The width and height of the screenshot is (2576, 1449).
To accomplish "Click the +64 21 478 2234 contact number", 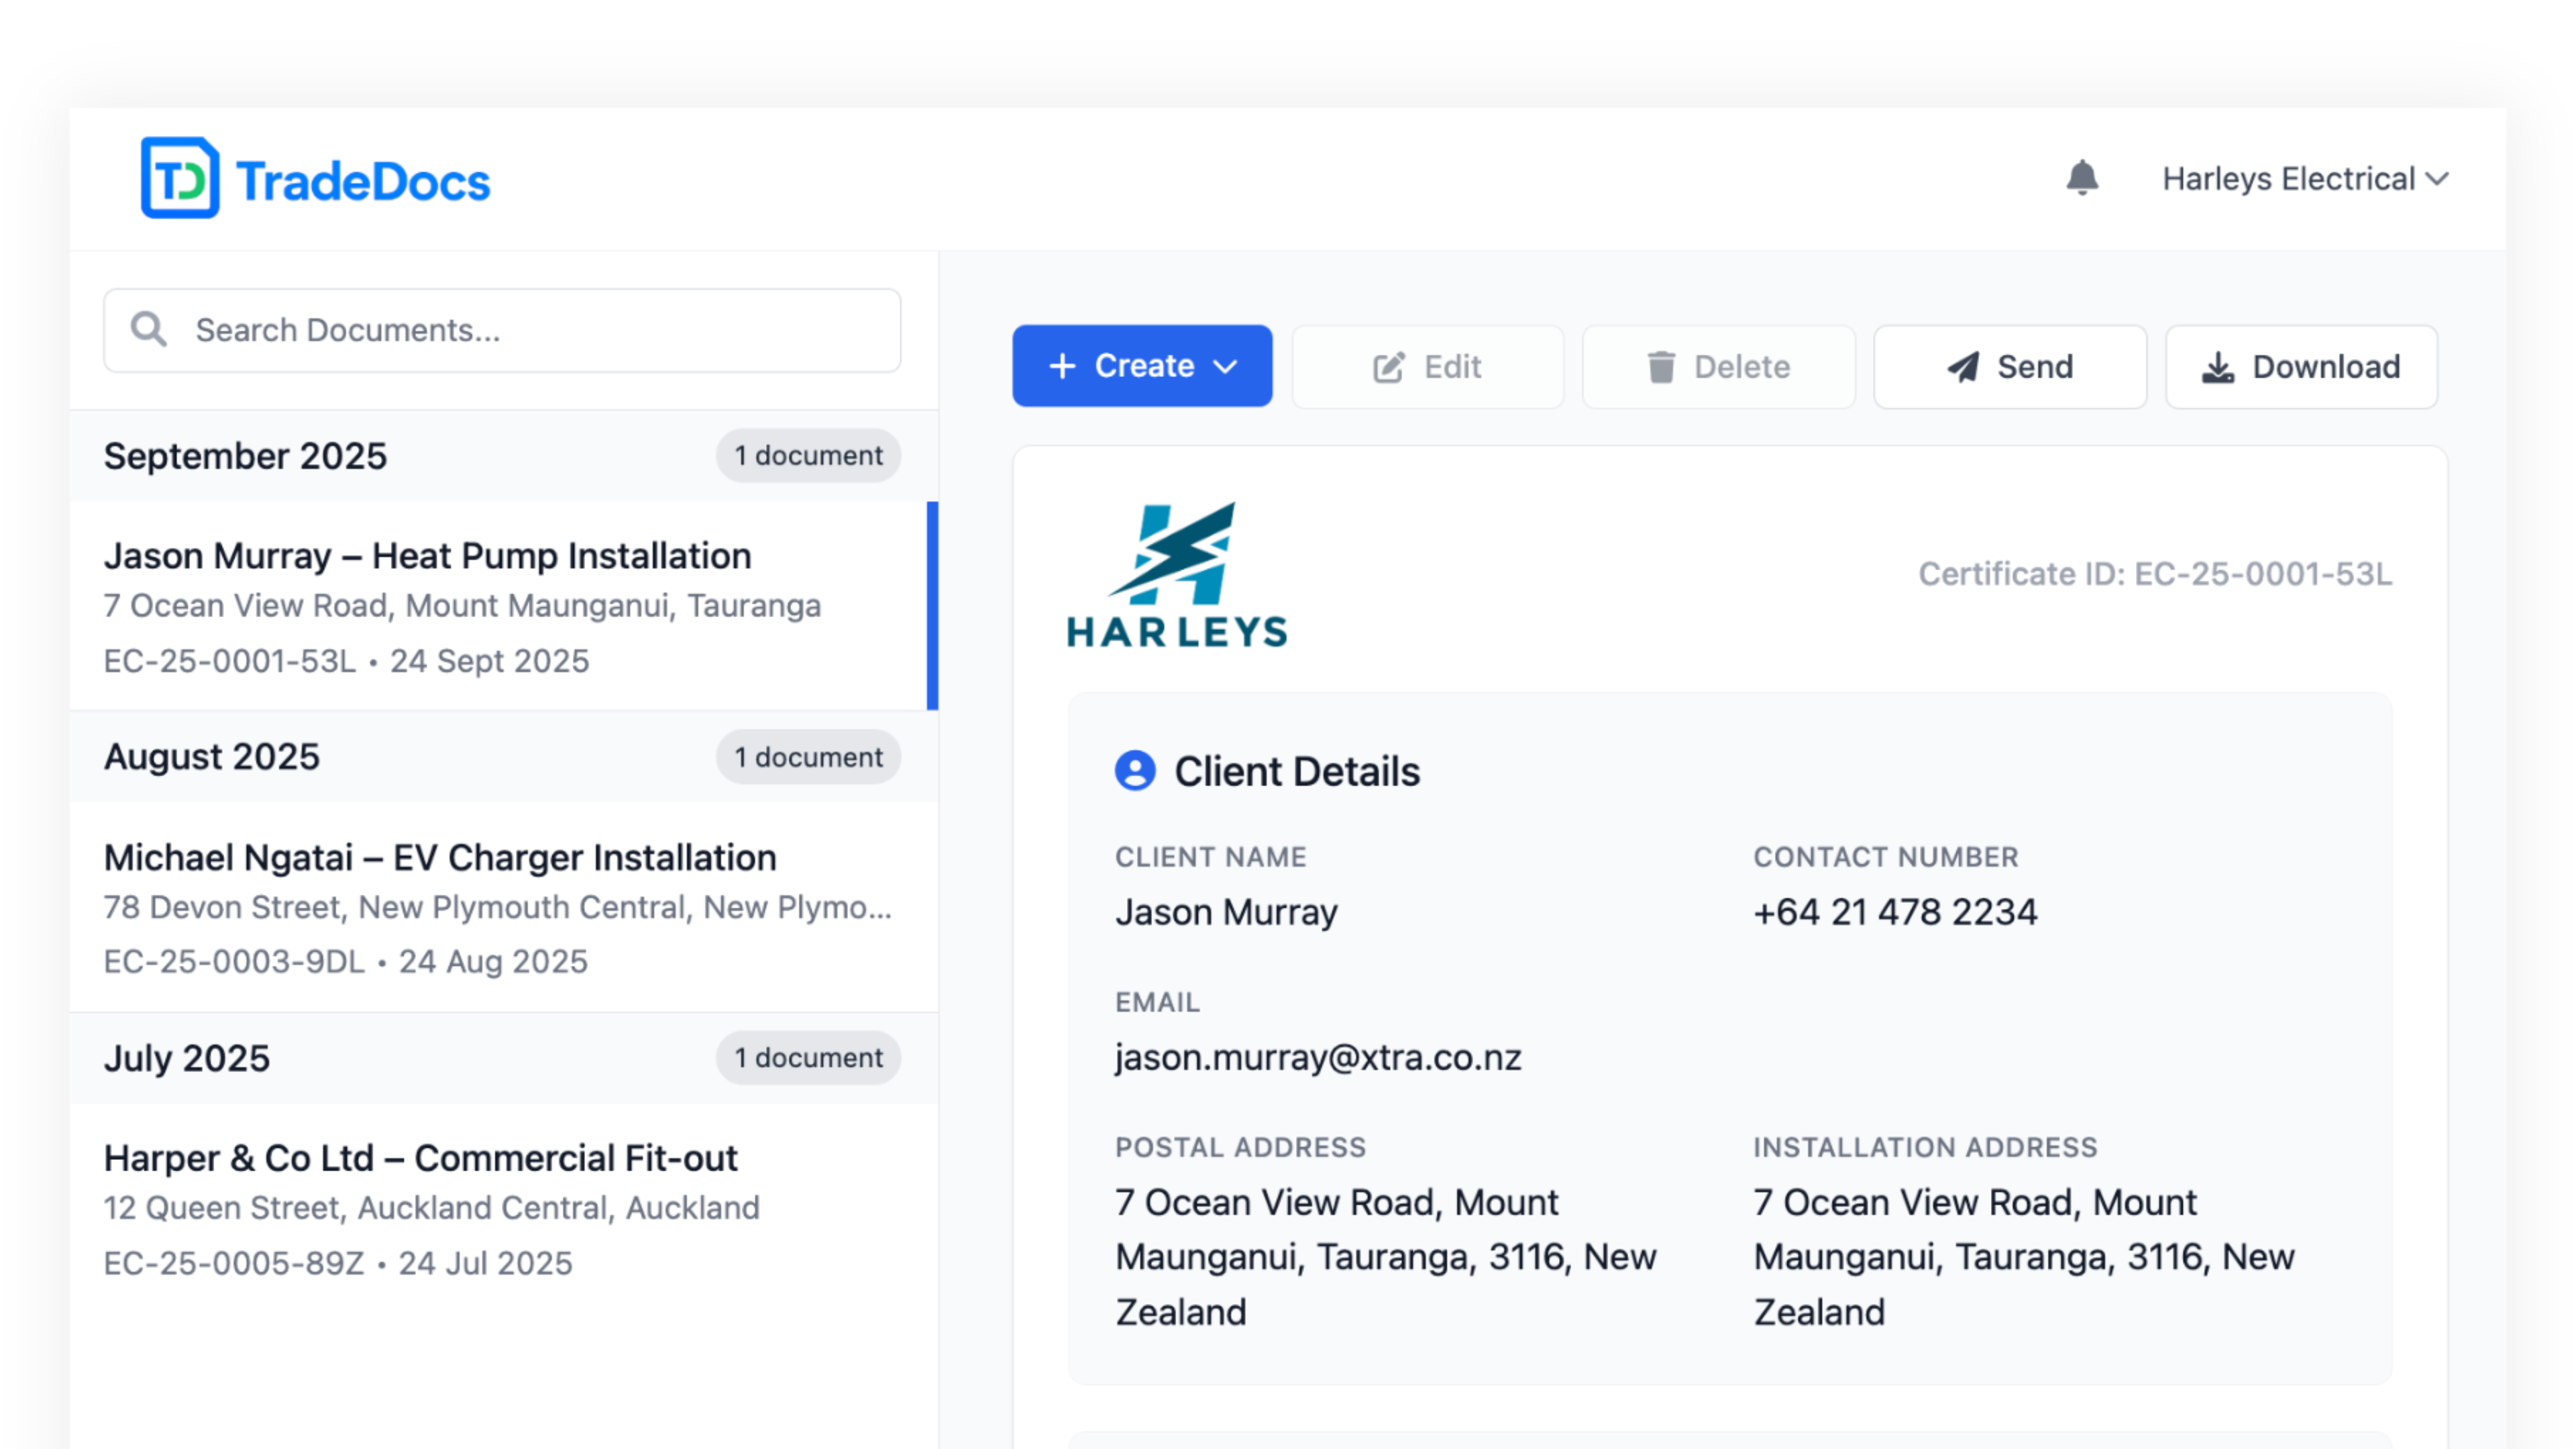I will coord(1895,912).
